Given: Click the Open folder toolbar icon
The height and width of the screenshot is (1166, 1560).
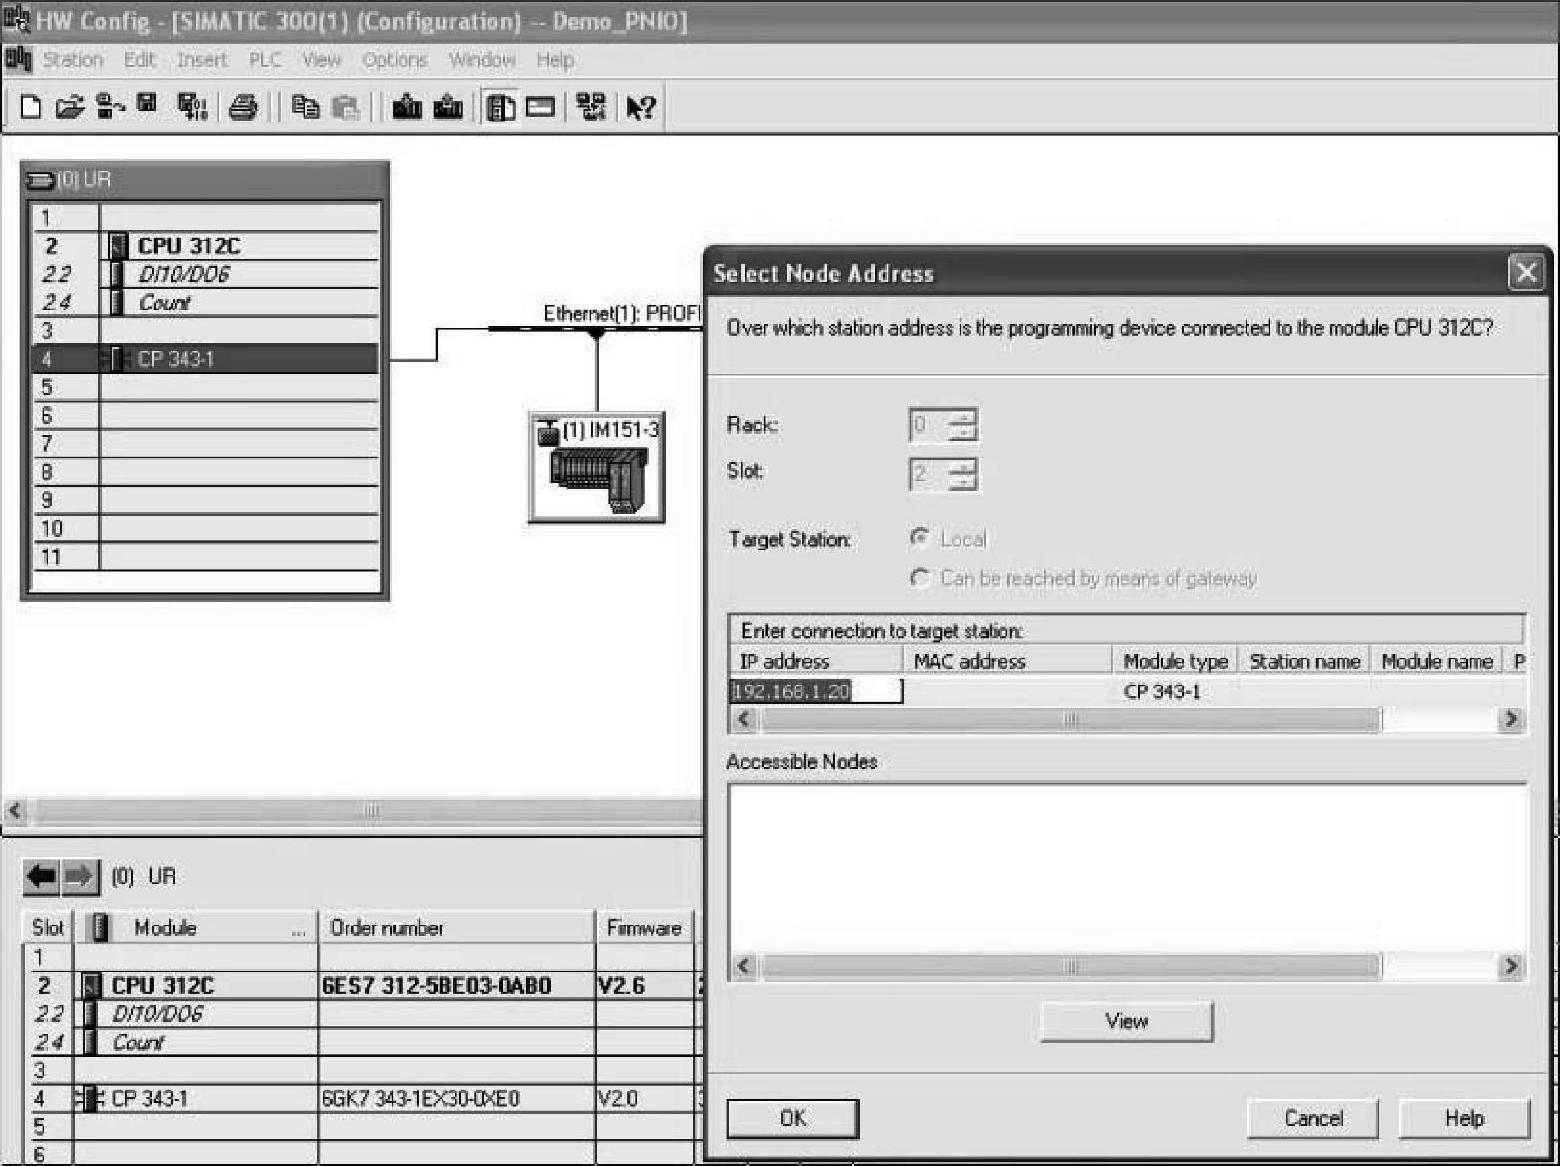Looking at the screenshot, I should coord(69,106).
